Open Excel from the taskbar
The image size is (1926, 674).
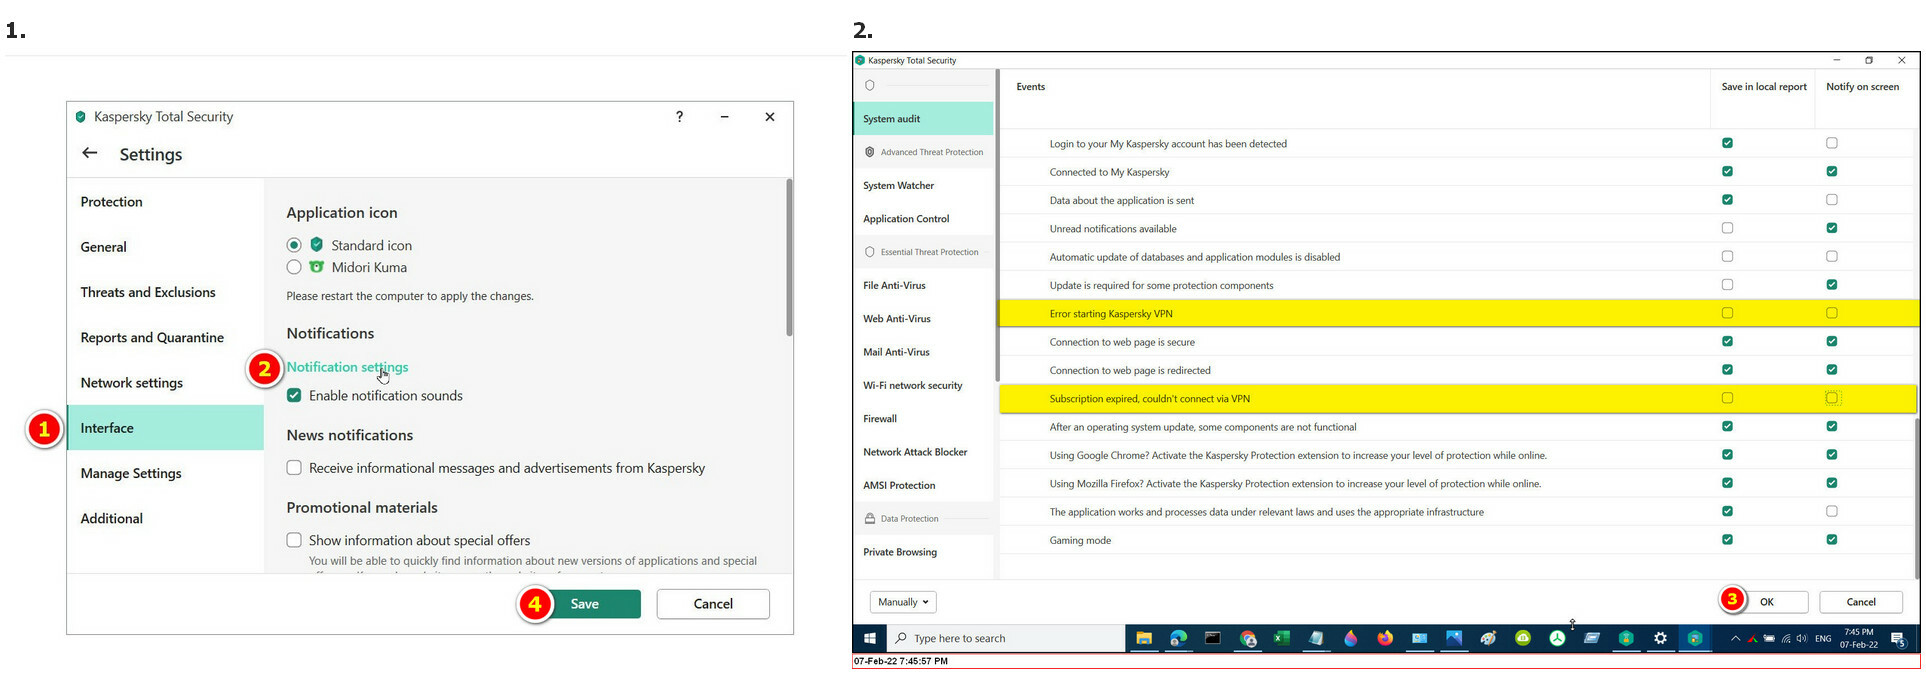1281,638
